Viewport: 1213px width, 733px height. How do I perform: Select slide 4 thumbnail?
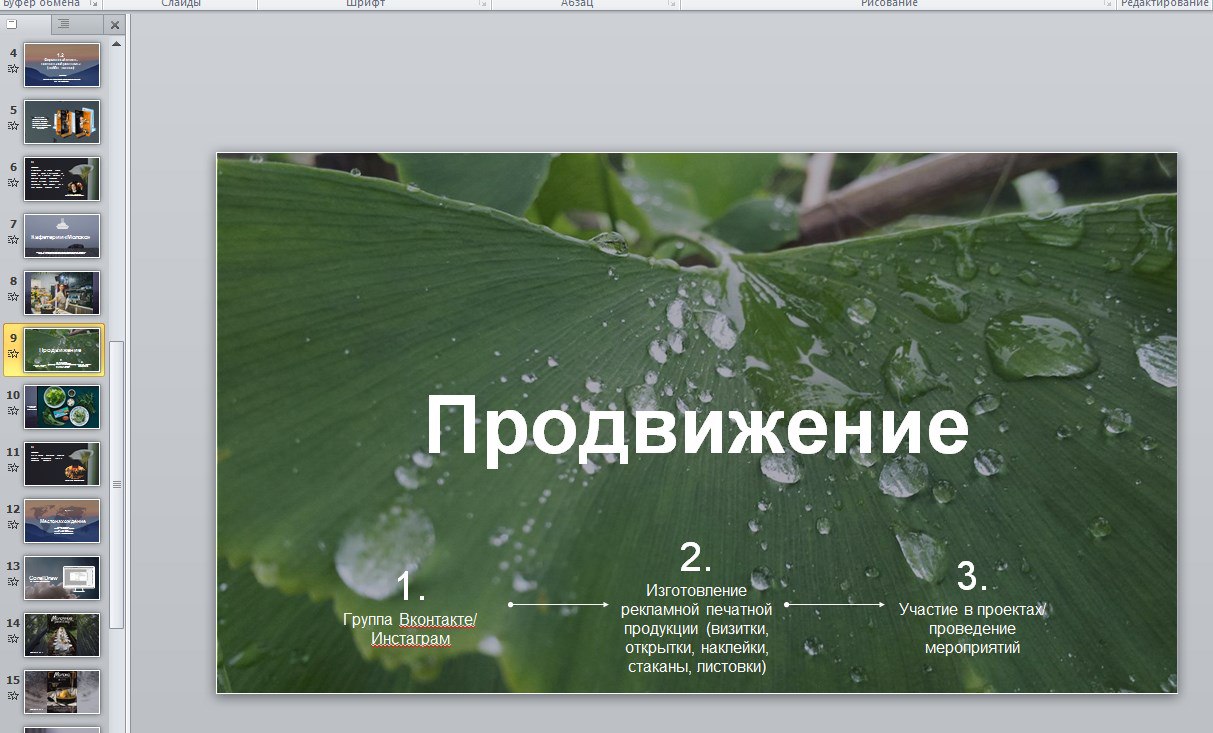pyautogui.click(x=62, y=65)
